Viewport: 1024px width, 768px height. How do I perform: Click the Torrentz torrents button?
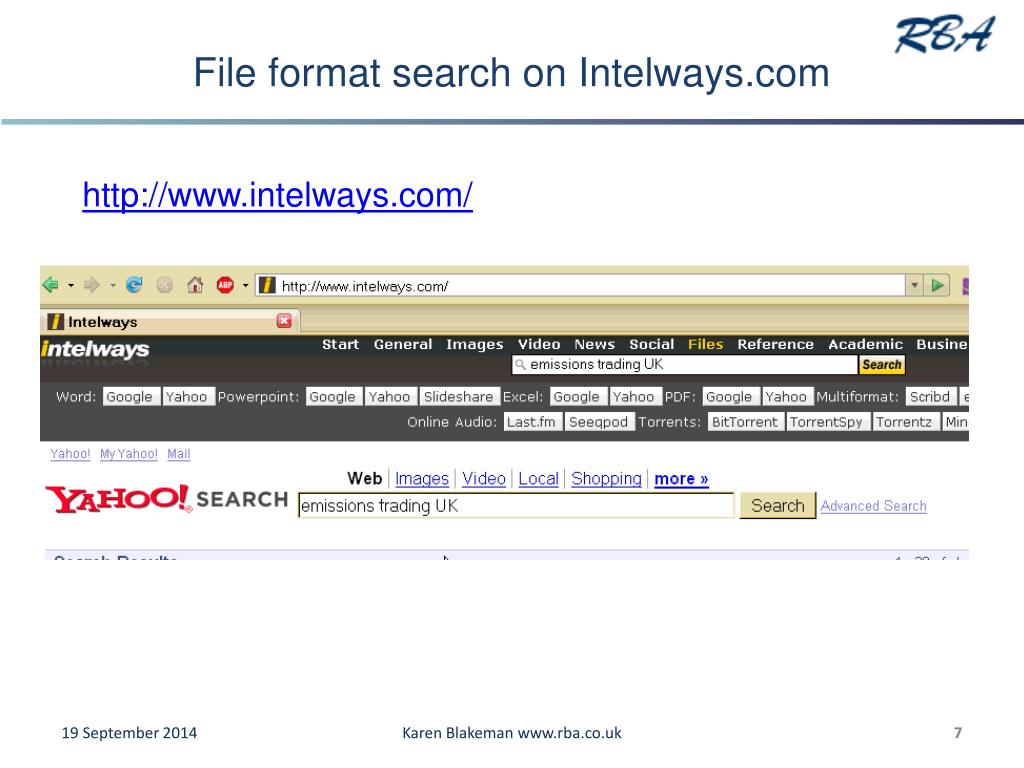pos(904,422)
